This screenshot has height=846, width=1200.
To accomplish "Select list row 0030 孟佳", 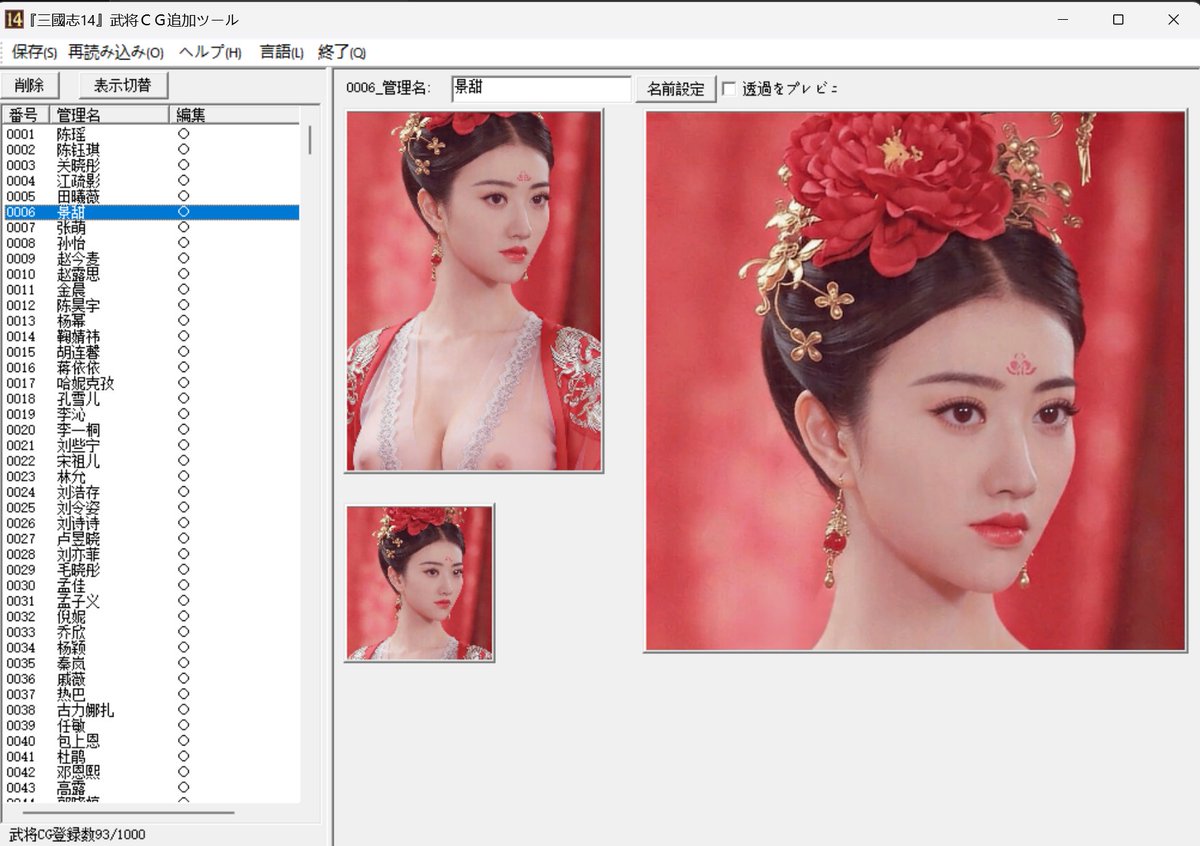I will pos(151,586).
